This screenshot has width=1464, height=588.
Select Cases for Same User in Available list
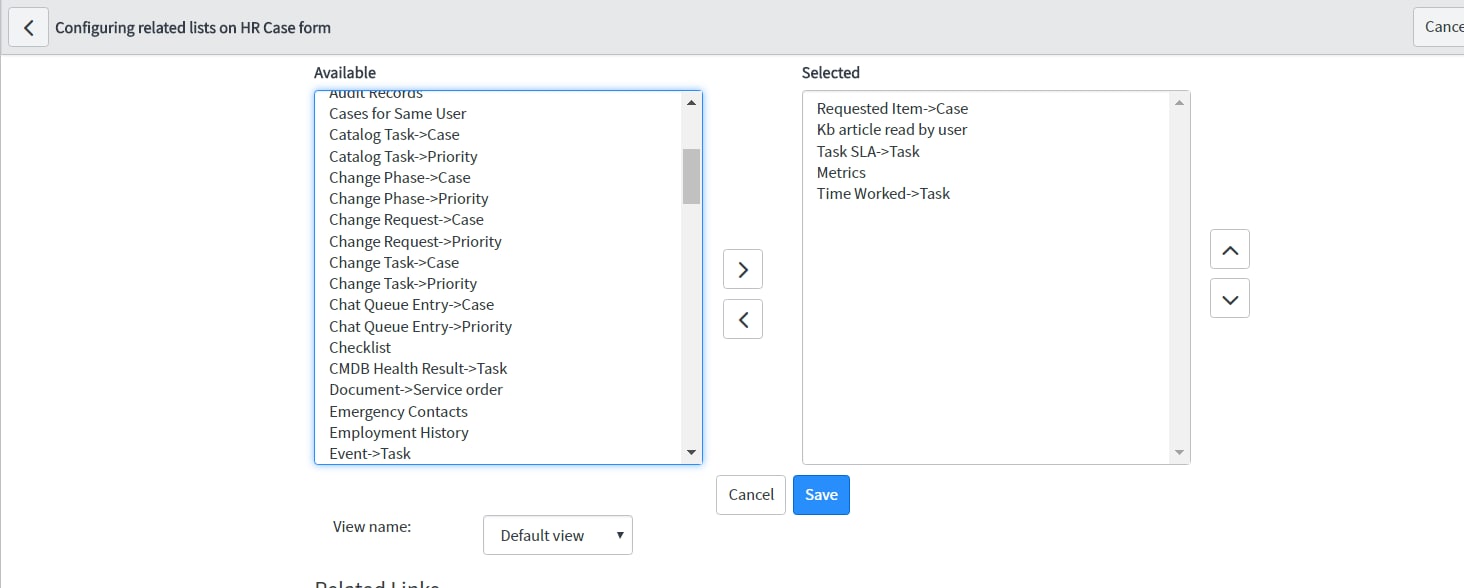397,113
